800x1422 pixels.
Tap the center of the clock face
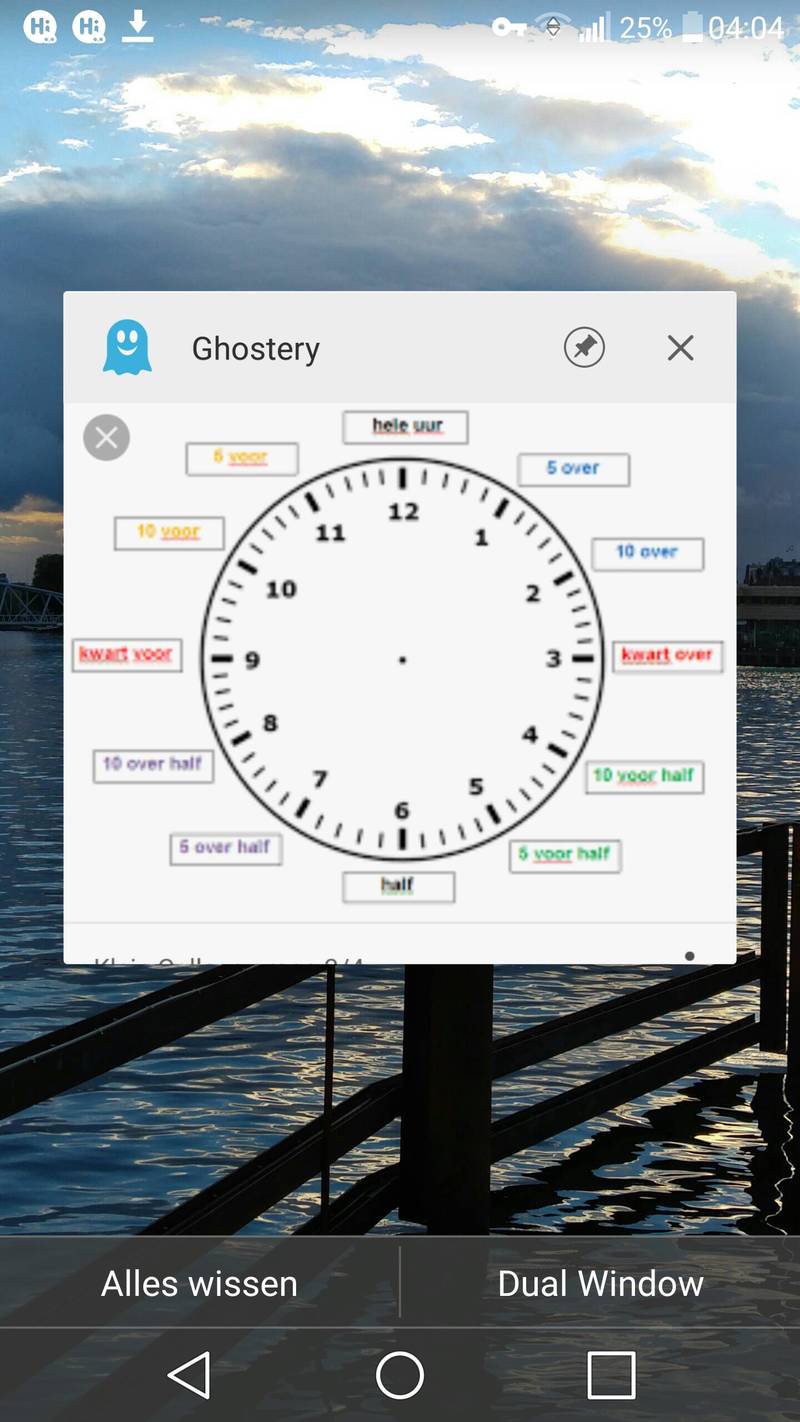coord(403,660)
